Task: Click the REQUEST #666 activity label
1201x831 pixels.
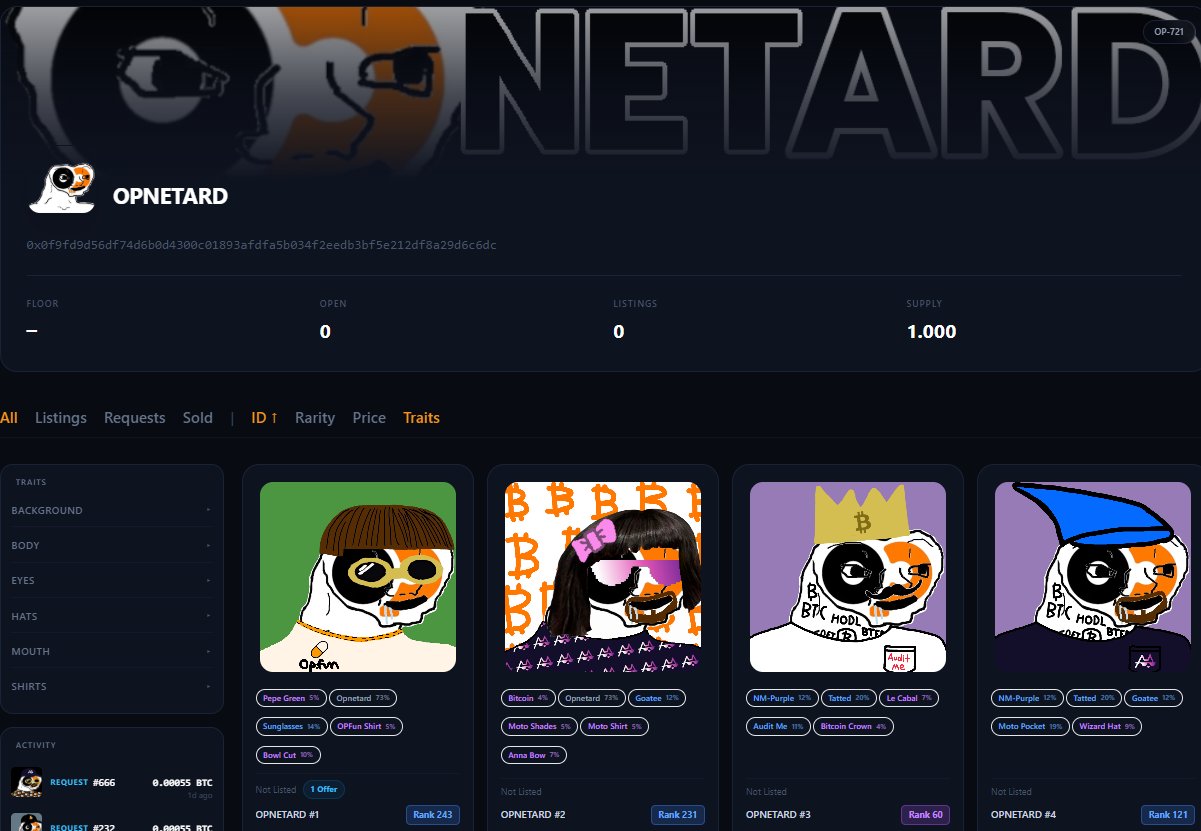Action: [x=82, y=782]
